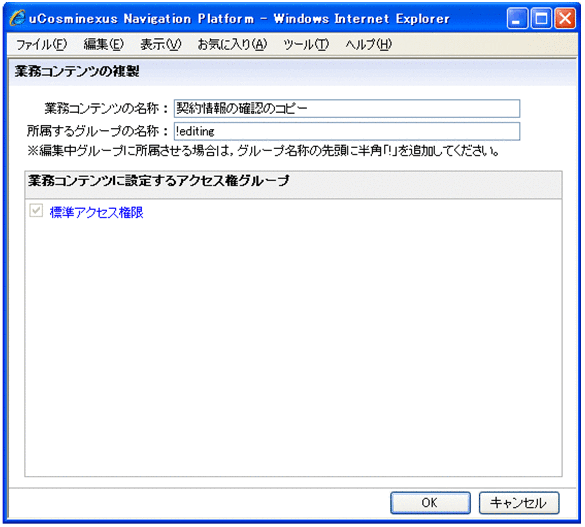The height and width of the screenshot is (527, 585).
Task: Click the Internet Explorer title bar icon
Action: [17, 18]
